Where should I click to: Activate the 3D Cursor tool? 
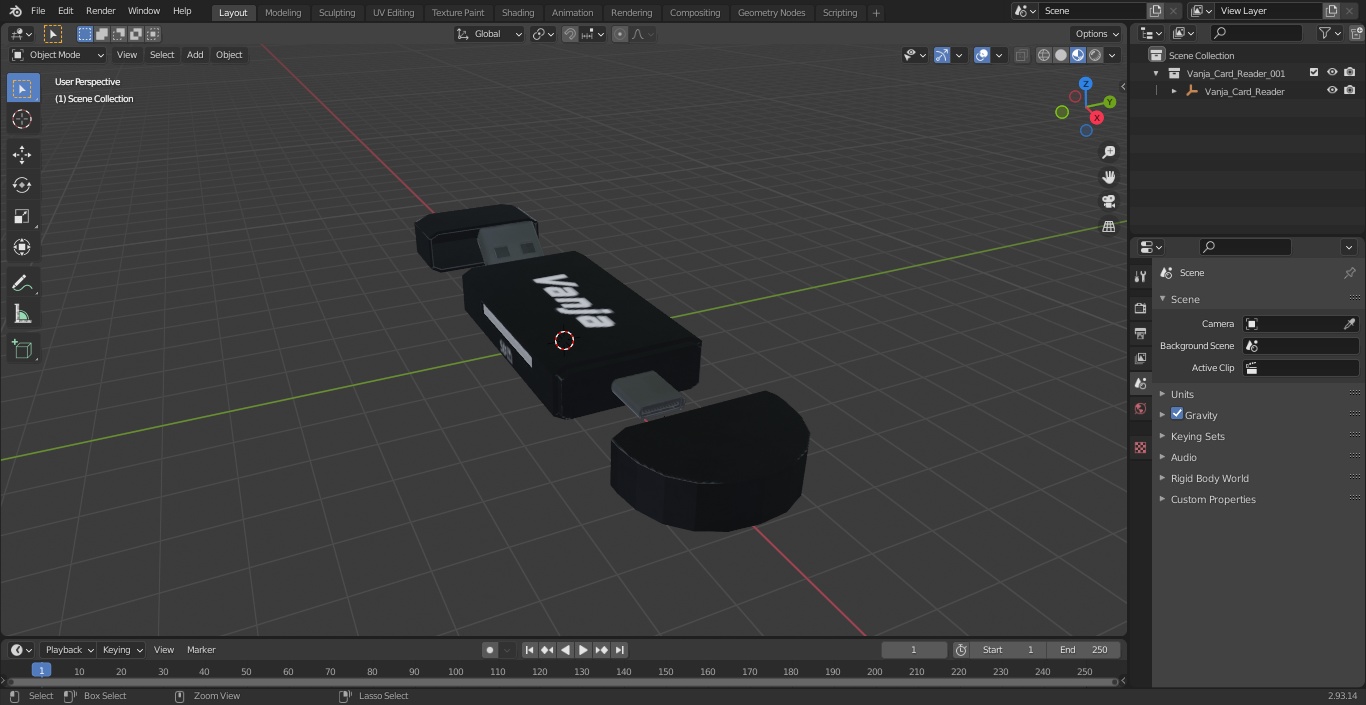[x=22, y=119]
